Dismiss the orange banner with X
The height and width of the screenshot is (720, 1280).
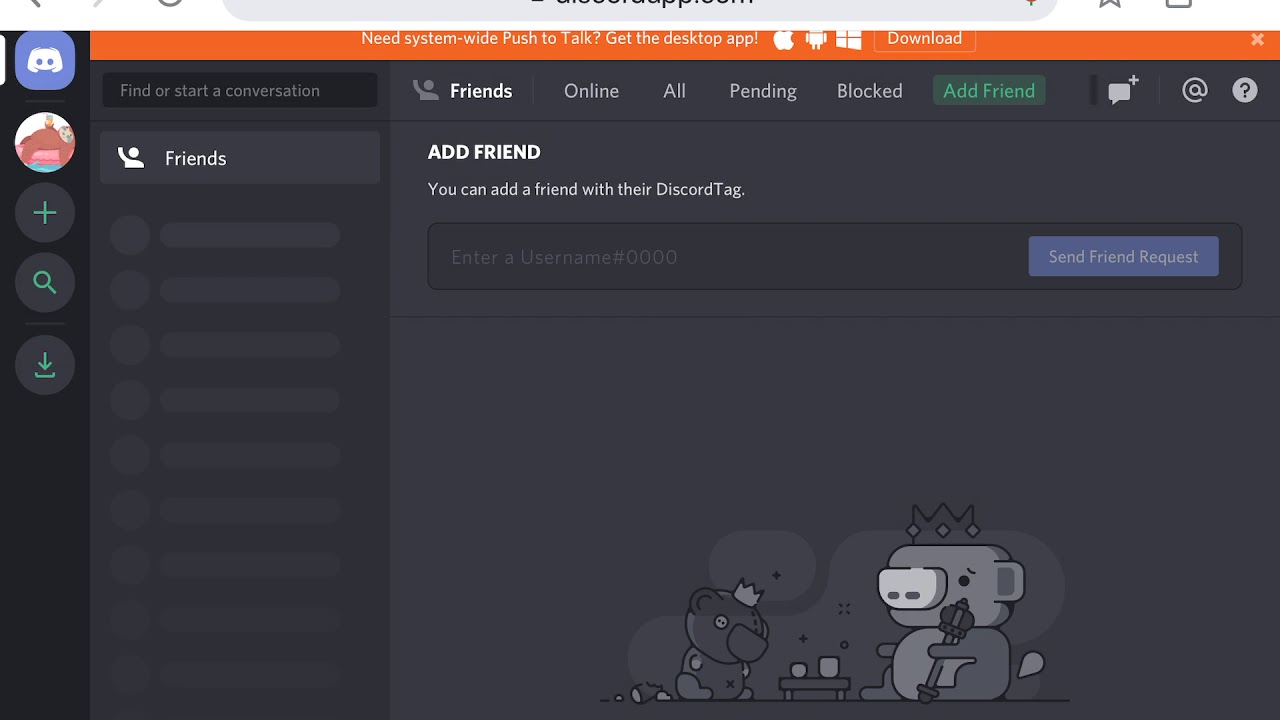tap(1257, 39)
